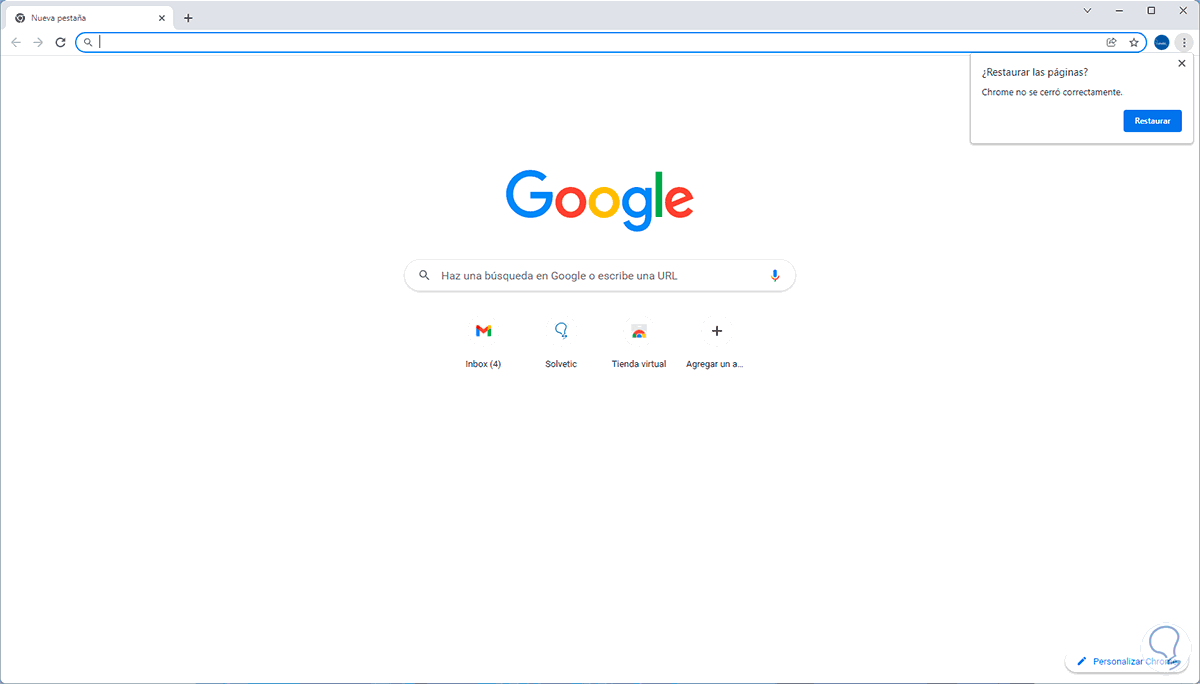The width and height of the screenshot is (1200, 684).
Task: Dismiss the Restaurar las páginas popup
Action: coord(1182,63)
